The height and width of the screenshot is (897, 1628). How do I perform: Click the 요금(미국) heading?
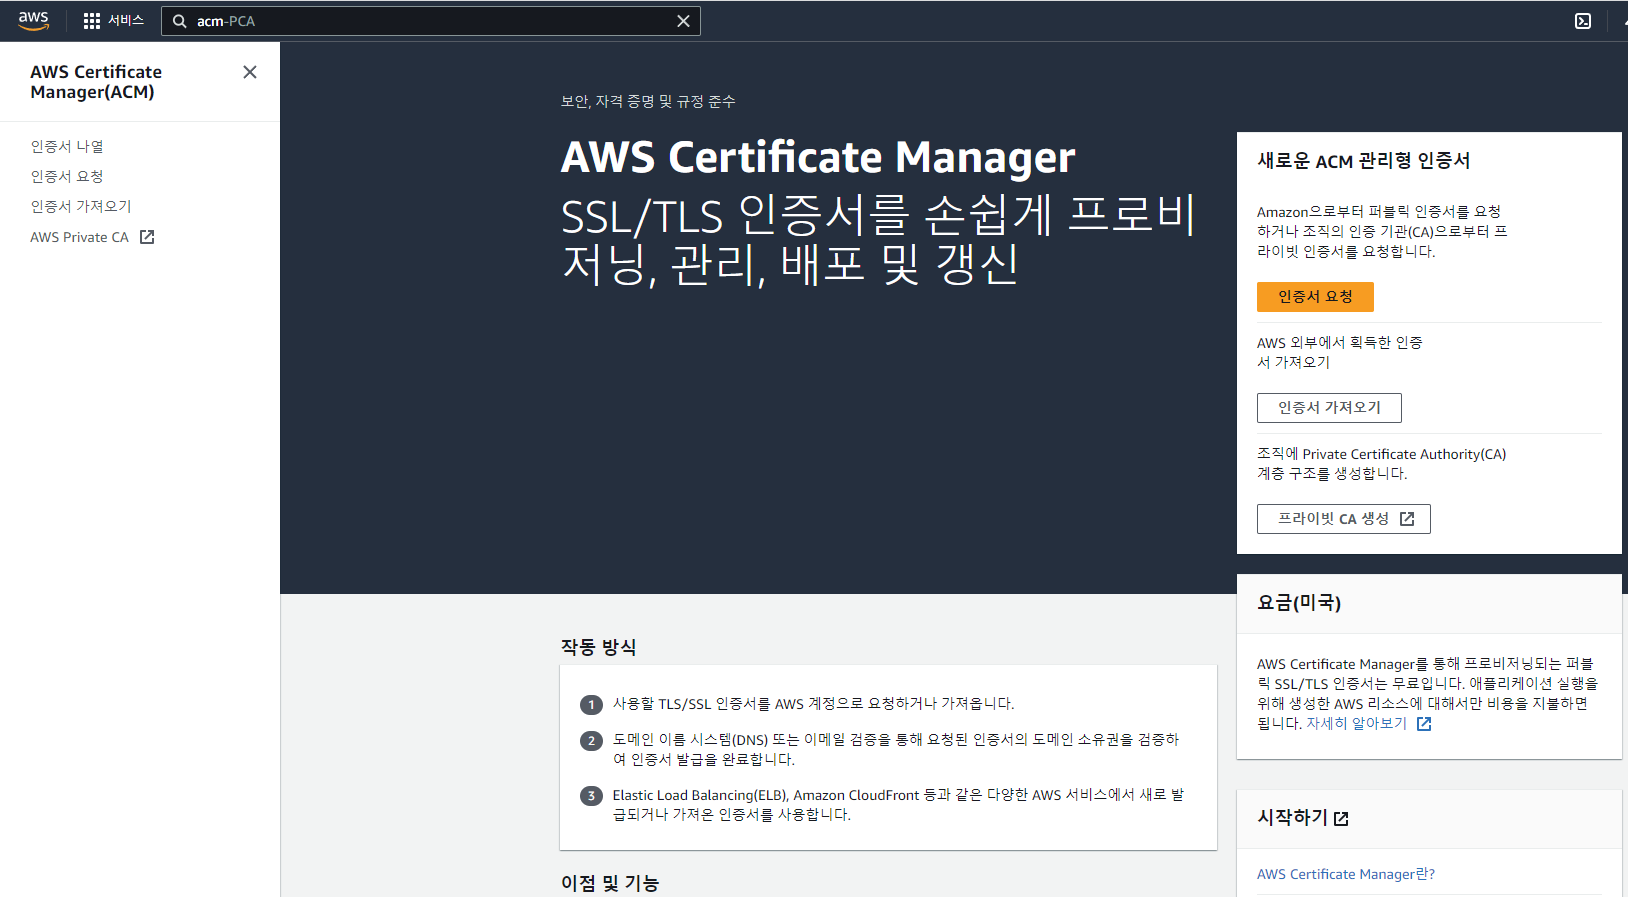point(1299,602)
